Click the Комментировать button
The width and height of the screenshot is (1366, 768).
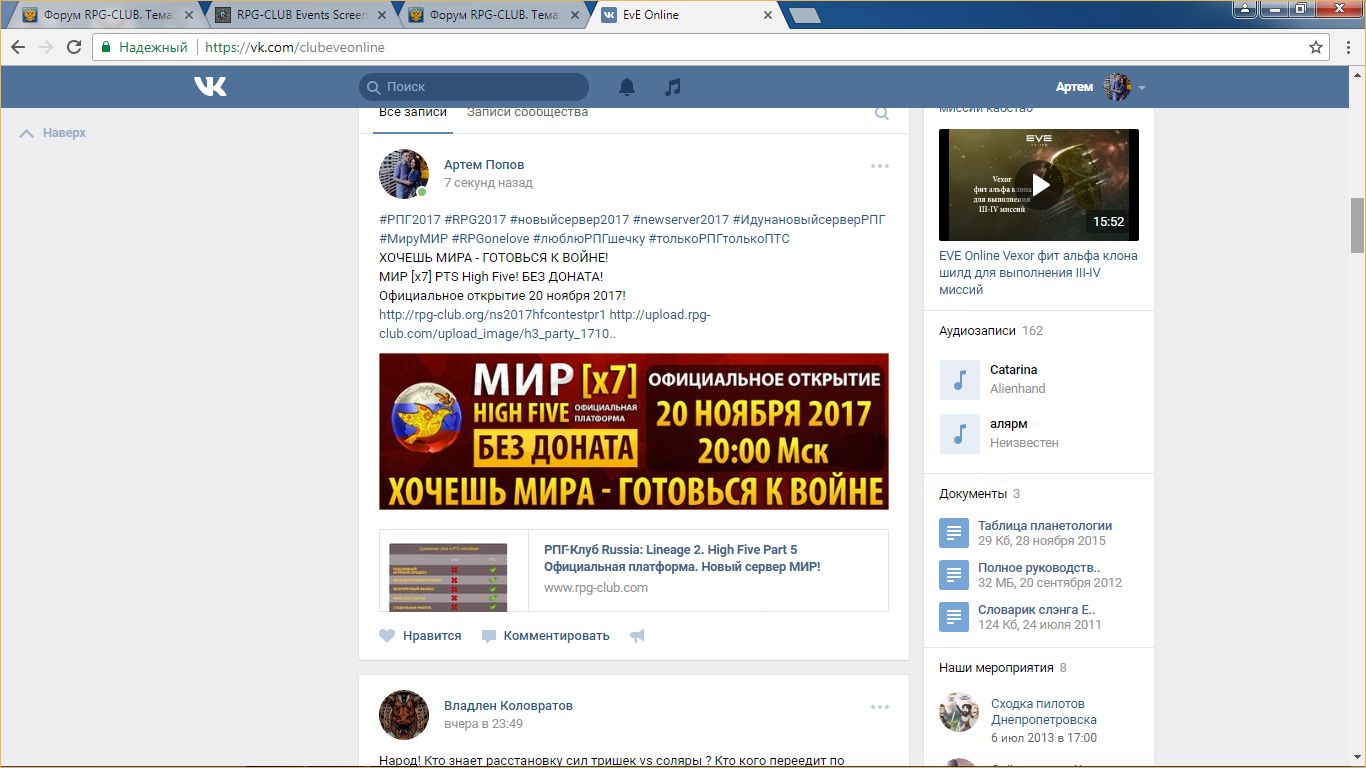546,636
